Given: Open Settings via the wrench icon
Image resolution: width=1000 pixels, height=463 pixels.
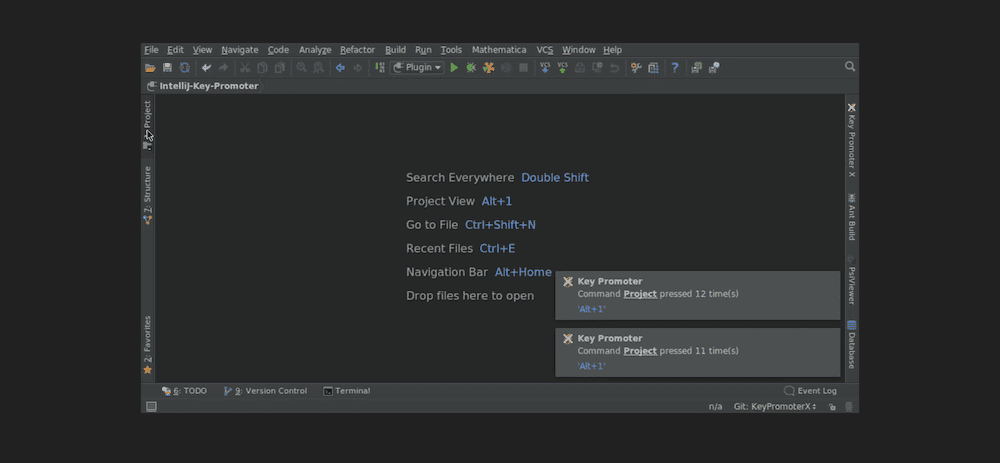Looking at the screenshot, I should pos(636,68).
